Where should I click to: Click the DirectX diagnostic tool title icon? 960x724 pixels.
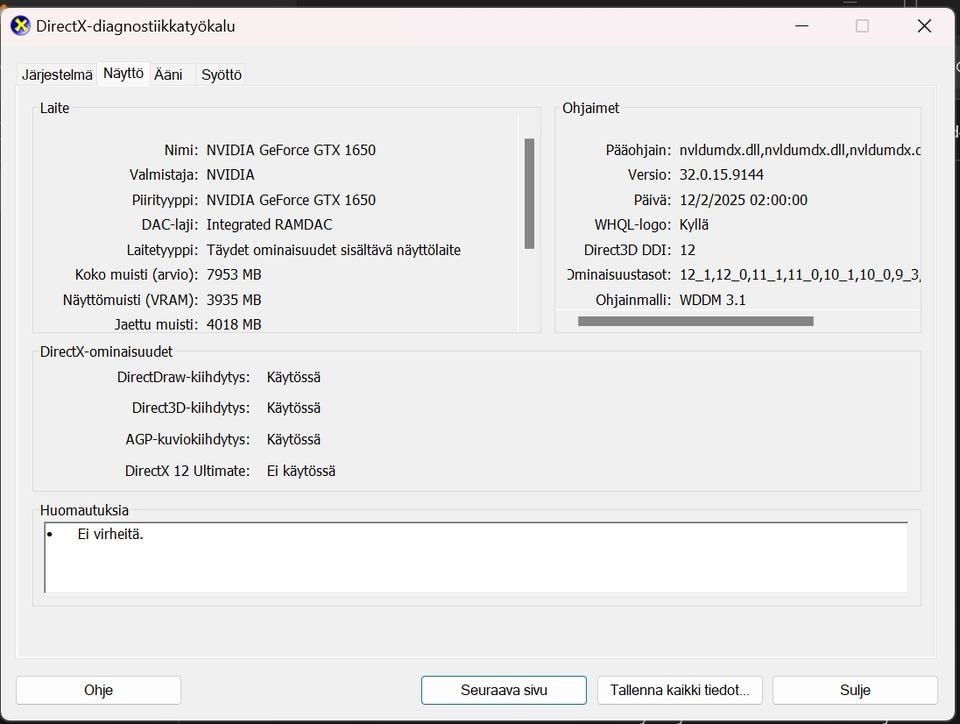20,26
